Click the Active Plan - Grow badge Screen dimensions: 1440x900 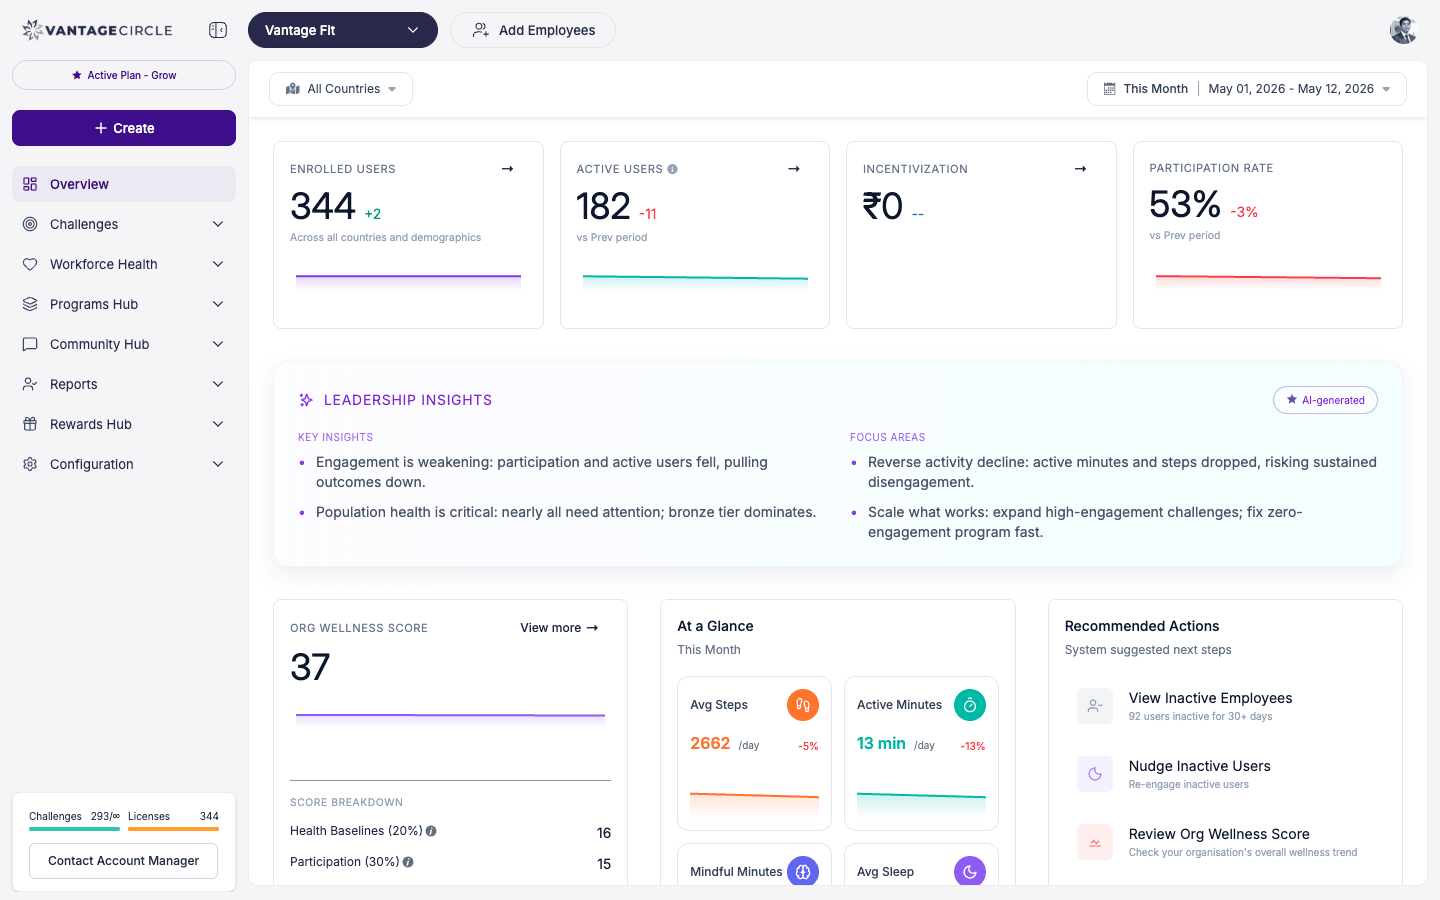coord(124,75)
